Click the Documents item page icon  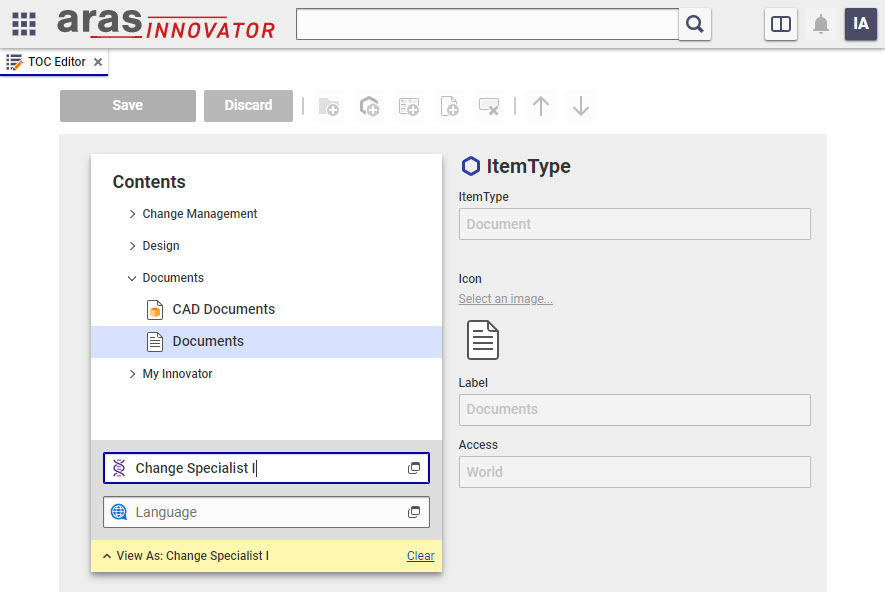point(155,342)
